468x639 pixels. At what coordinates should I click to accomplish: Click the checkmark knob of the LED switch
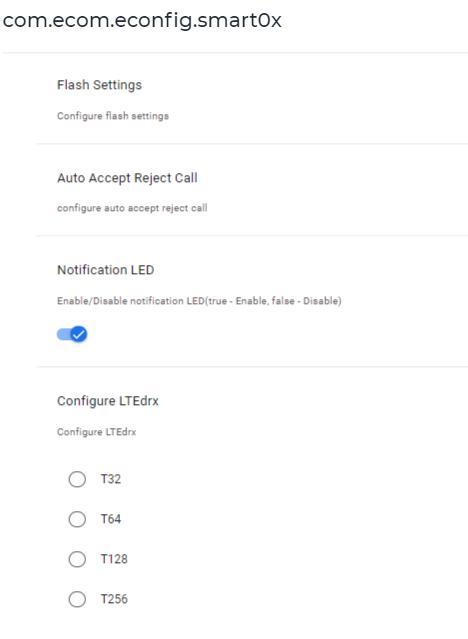[79, 335]
